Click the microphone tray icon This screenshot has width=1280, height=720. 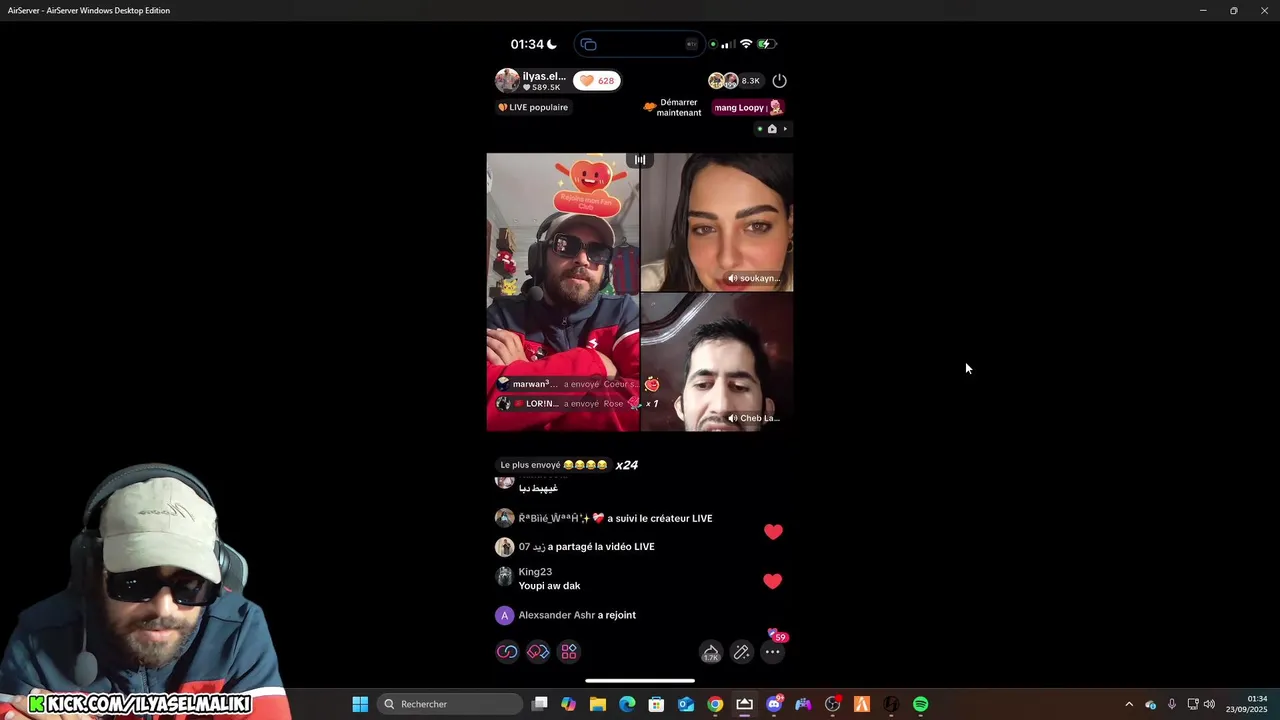click(x=1172, y=704)
